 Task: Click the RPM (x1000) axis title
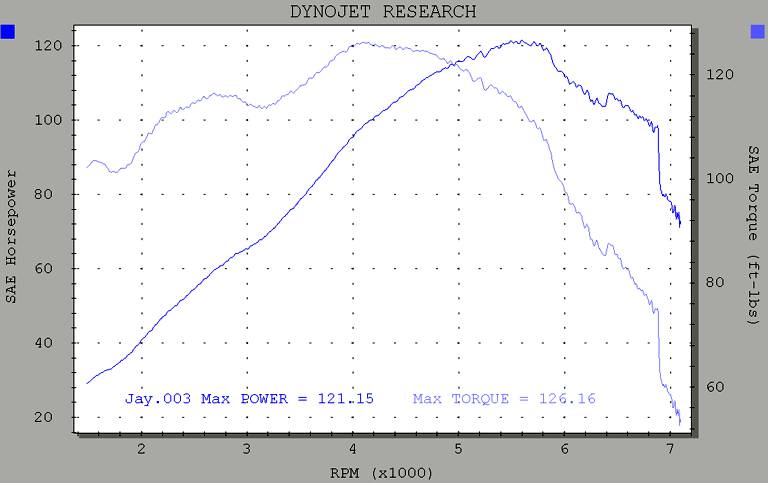click(383, 469)
